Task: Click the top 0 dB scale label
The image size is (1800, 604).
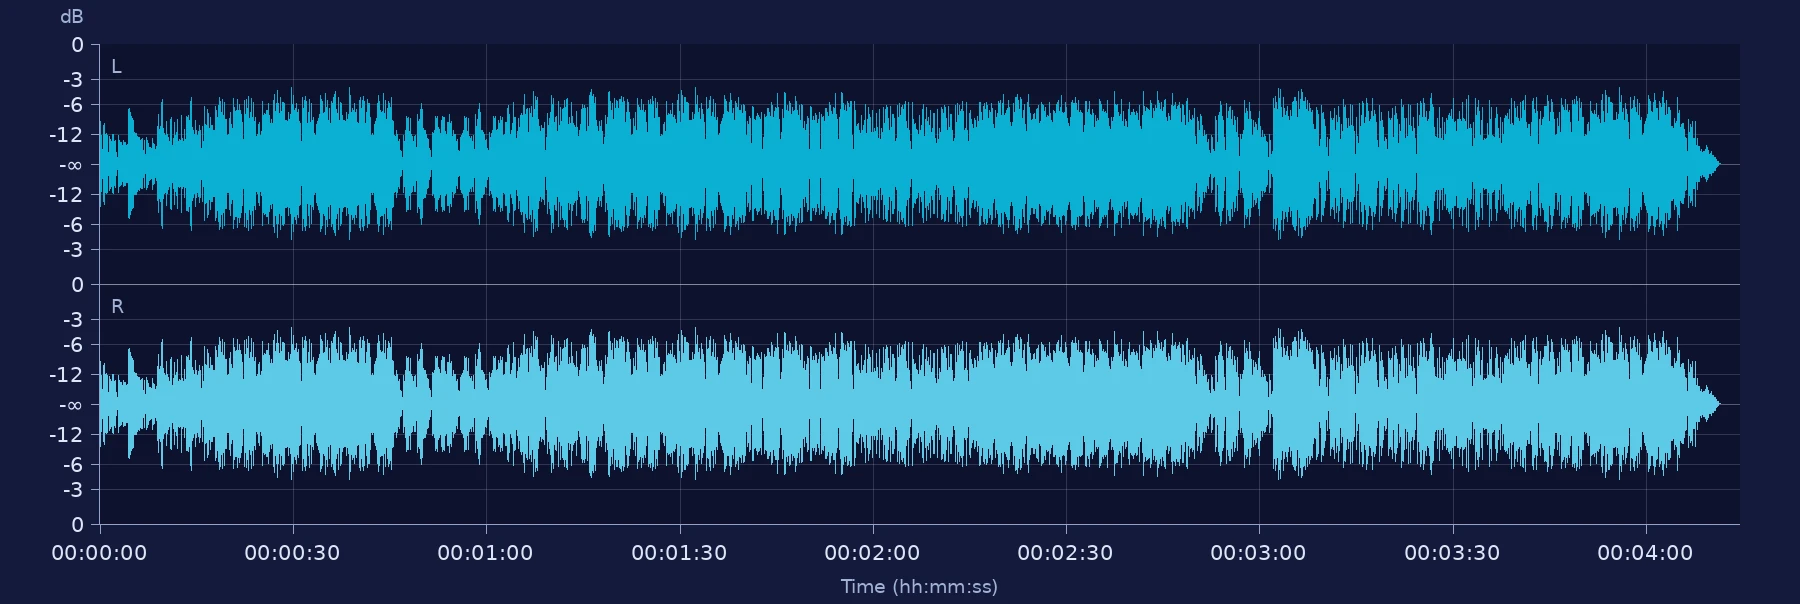Action: coord(77,45)
